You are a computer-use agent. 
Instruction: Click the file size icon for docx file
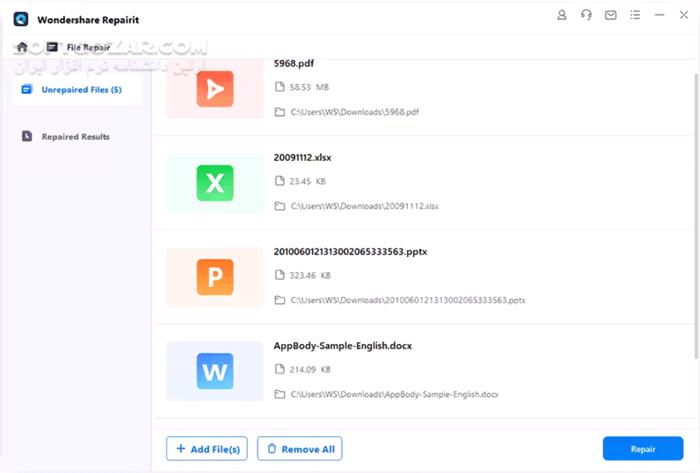[279, 369]
